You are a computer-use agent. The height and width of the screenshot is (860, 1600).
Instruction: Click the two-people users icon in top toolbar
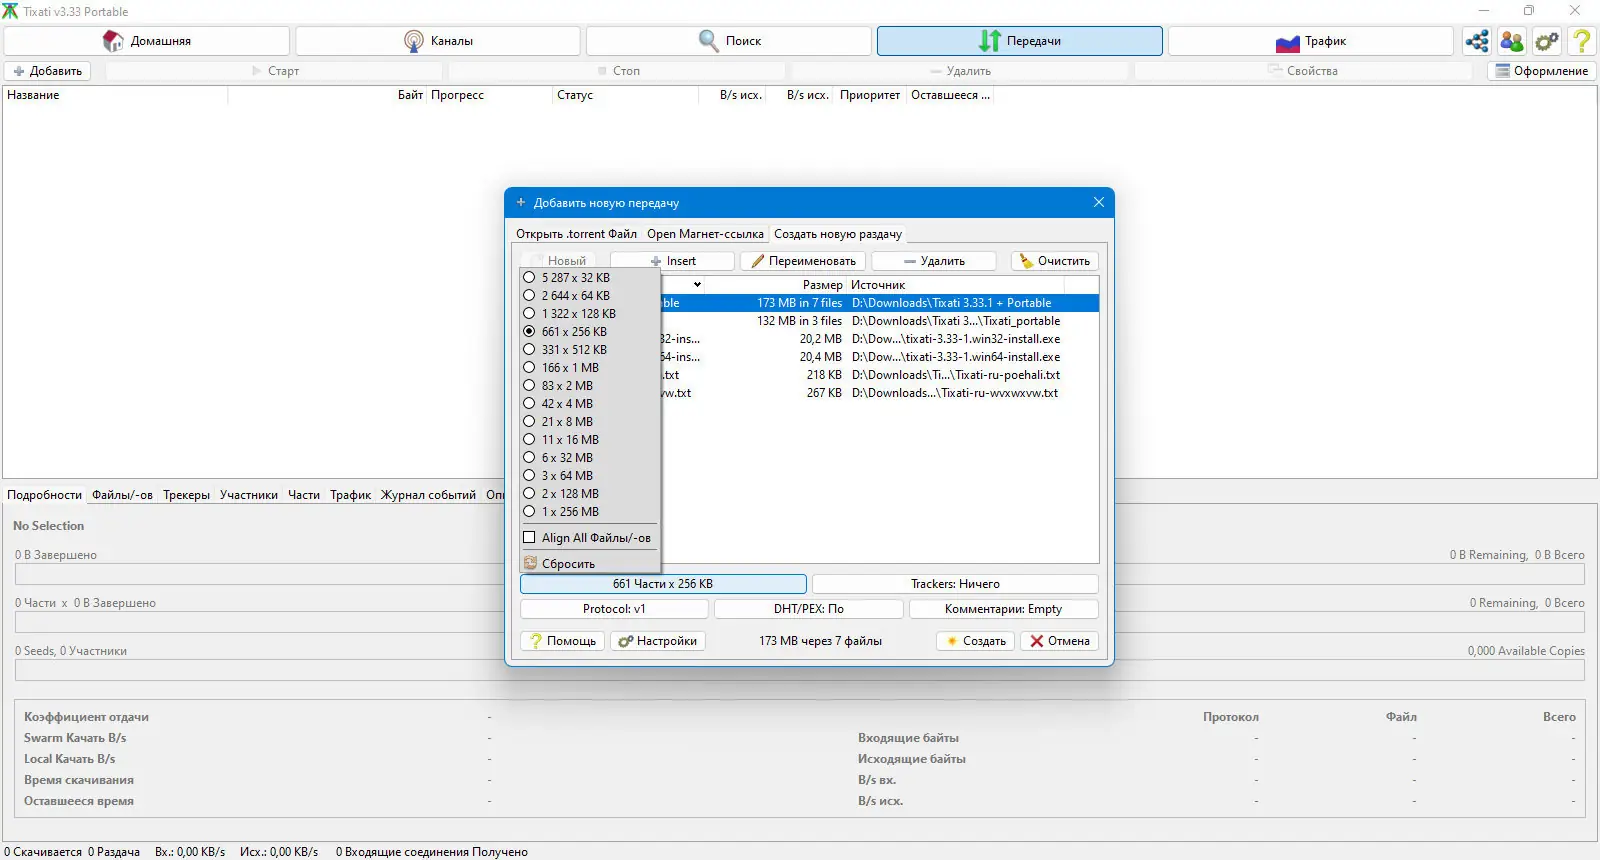point(1512,41)
